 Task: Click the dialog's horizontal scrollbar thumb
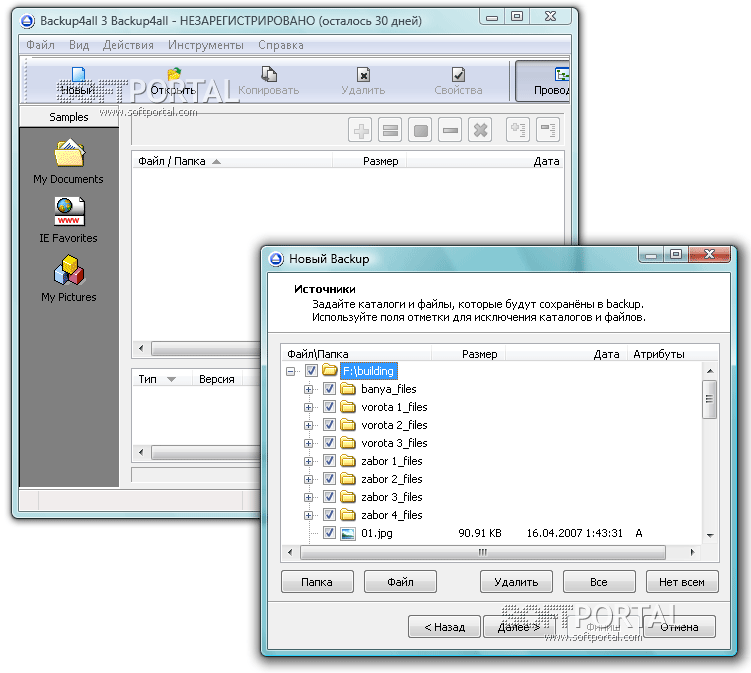(483, 552)
